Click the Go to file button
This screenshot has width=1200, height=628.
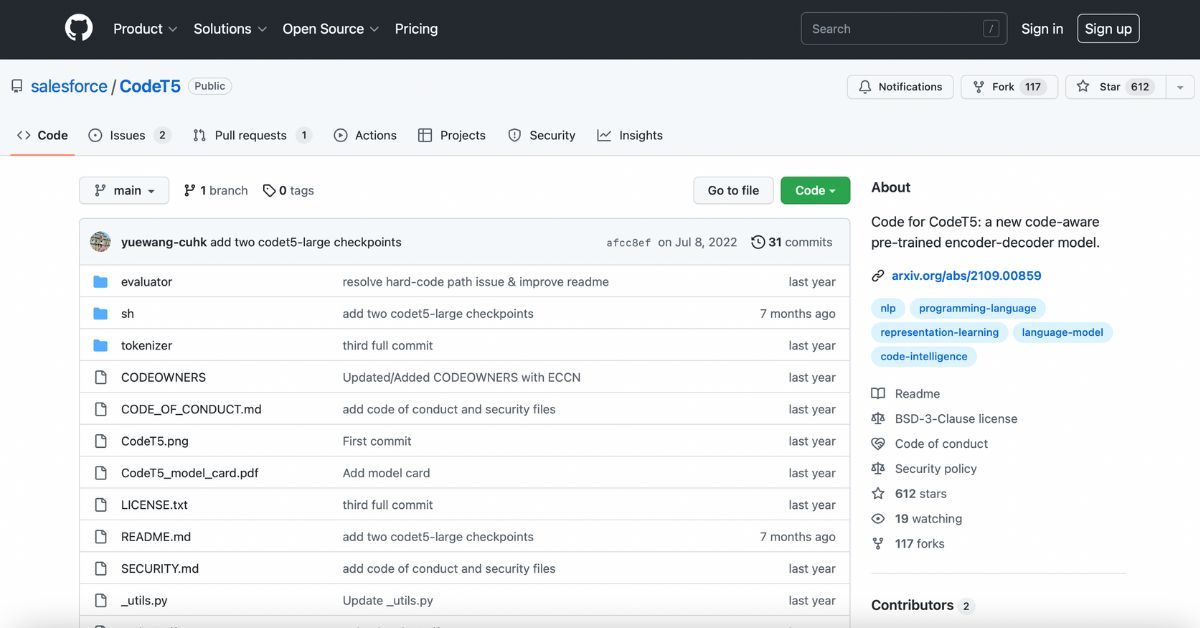click(x=733, y=190)
